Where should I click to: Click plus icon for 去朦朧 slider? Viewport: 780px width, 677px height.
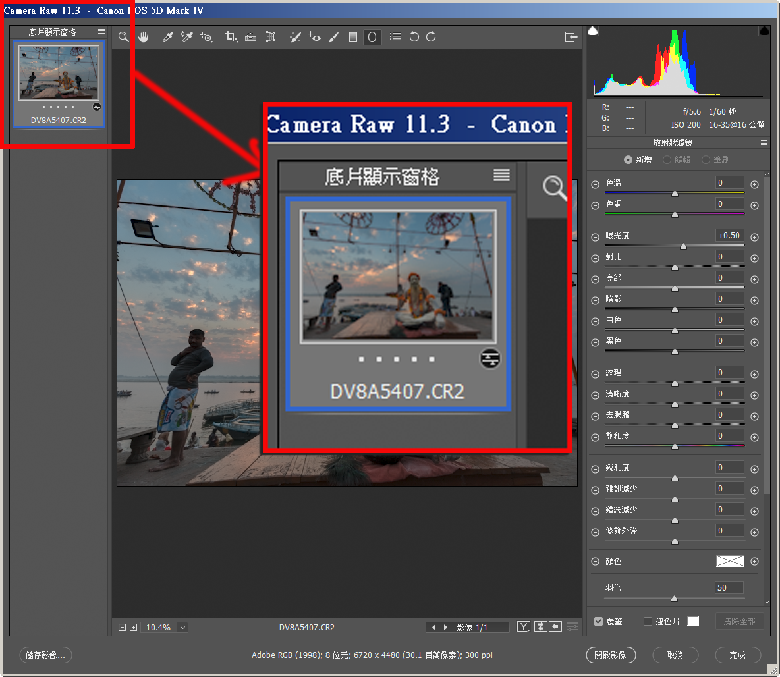755,416
